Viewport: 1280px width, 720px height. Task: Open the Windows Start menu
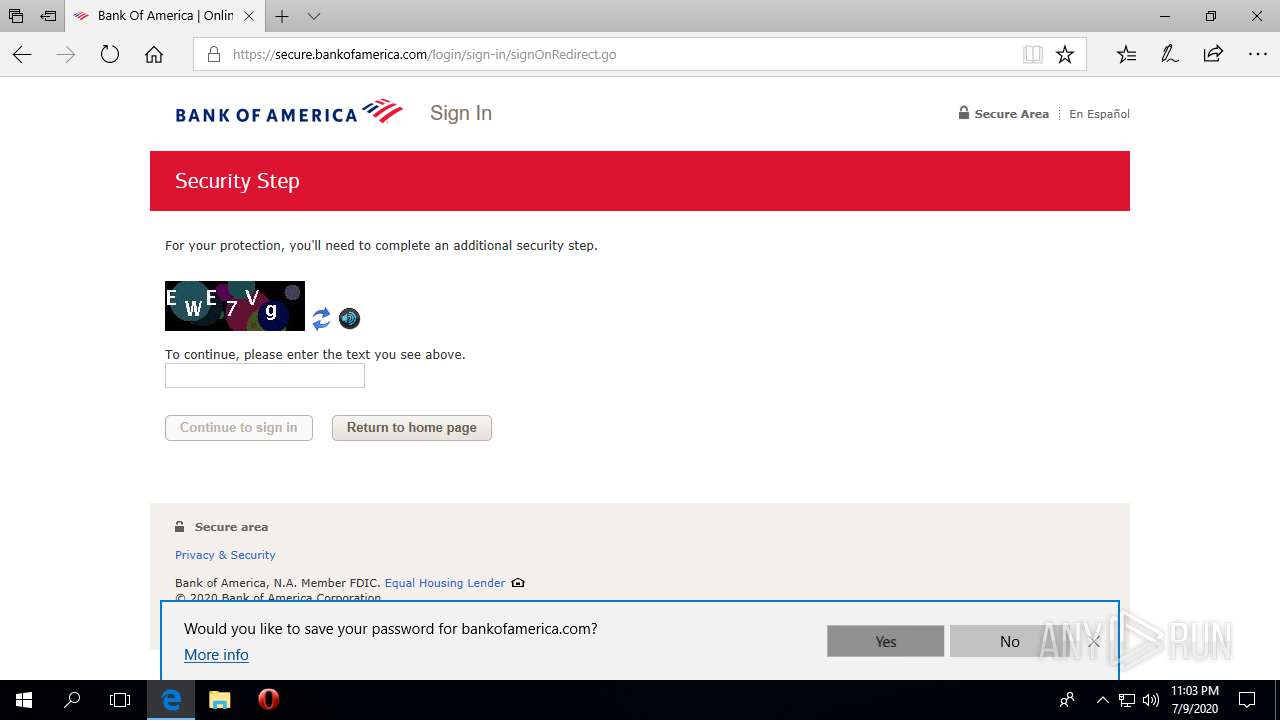(24, 700)
